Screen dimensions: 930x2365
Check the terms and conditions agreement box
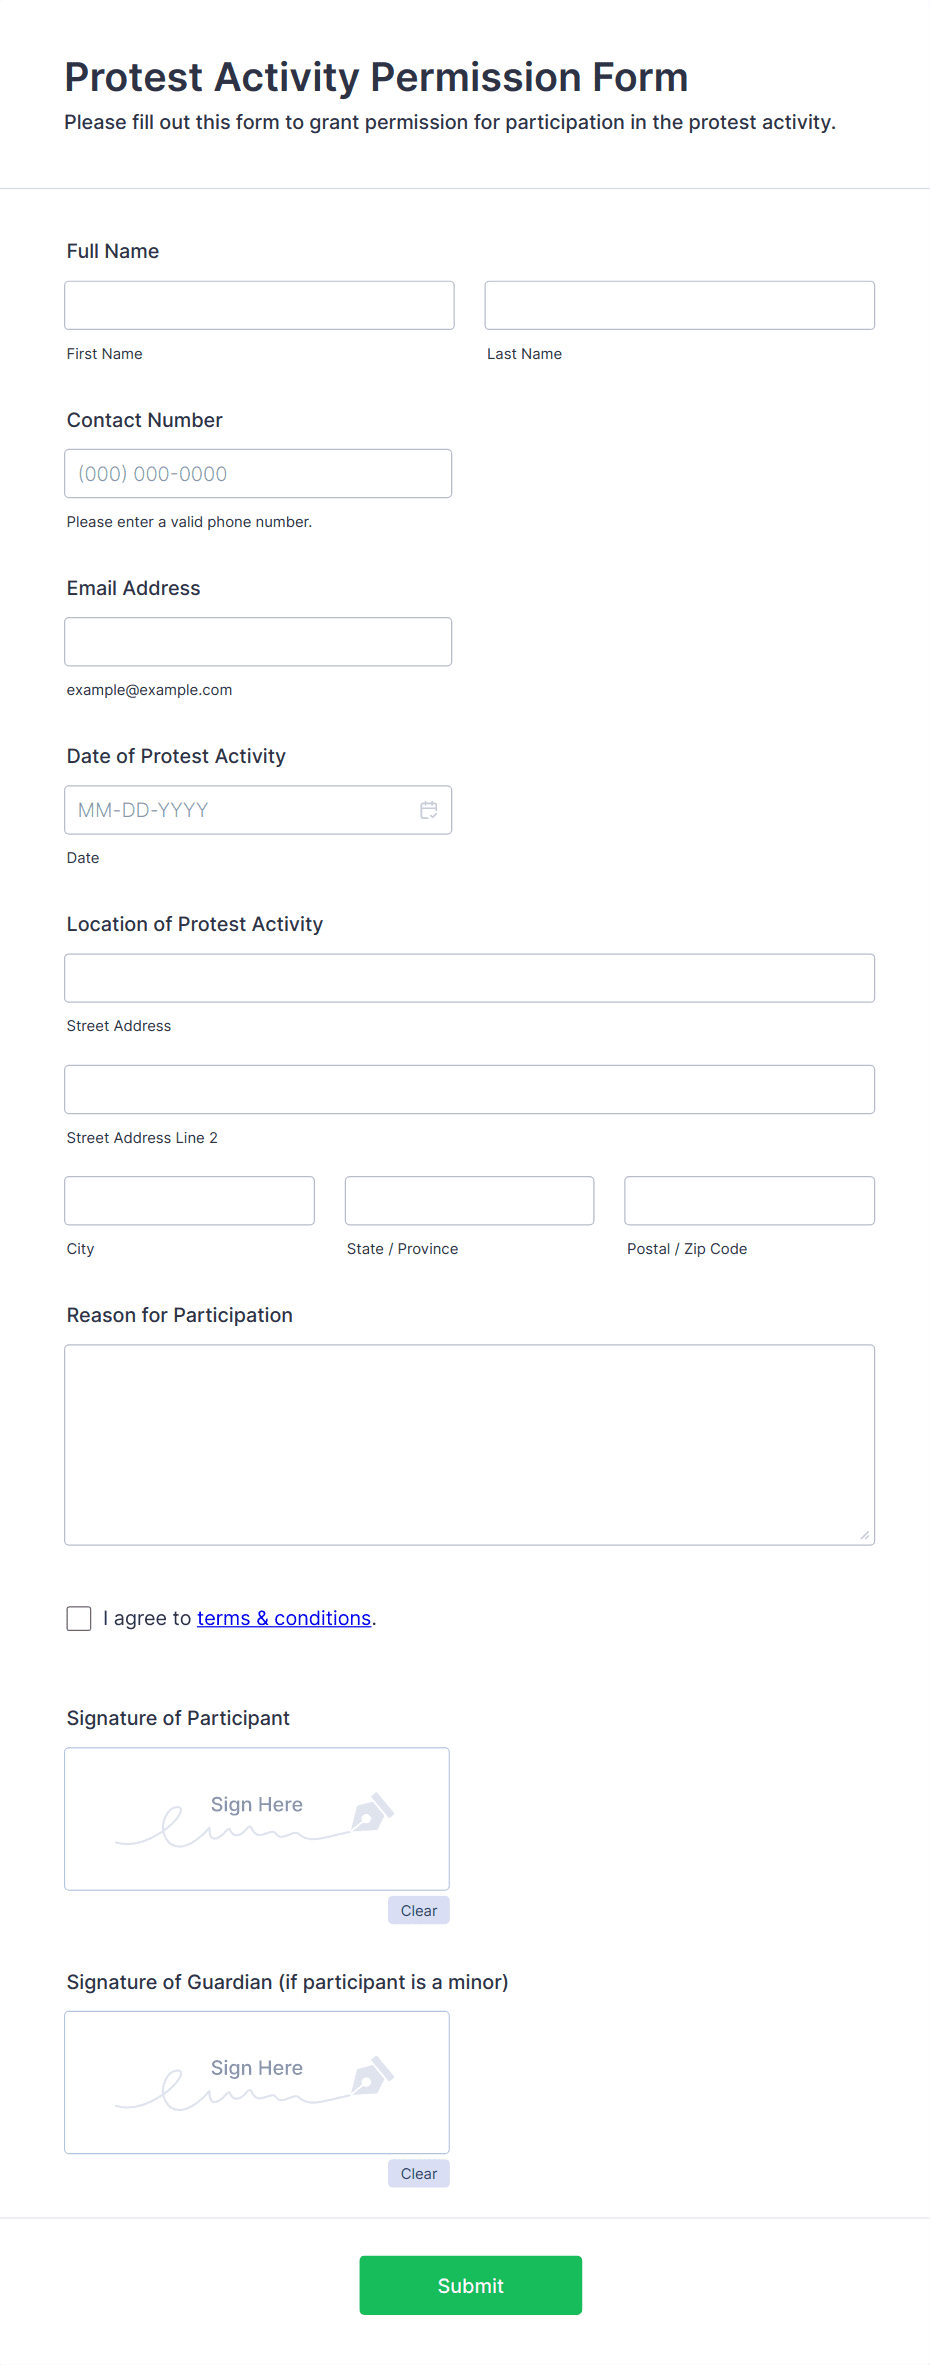(x=78, y=1618)
